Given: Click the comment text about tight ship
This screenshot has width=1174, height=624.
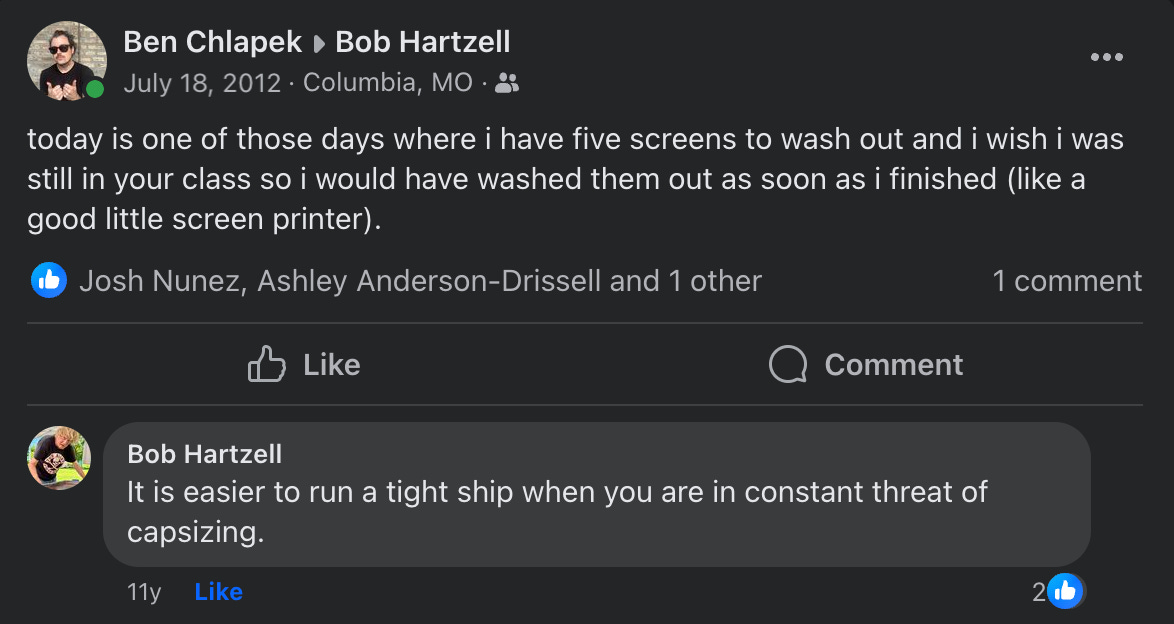Looking at the screenshot, I should click(557, 511).
